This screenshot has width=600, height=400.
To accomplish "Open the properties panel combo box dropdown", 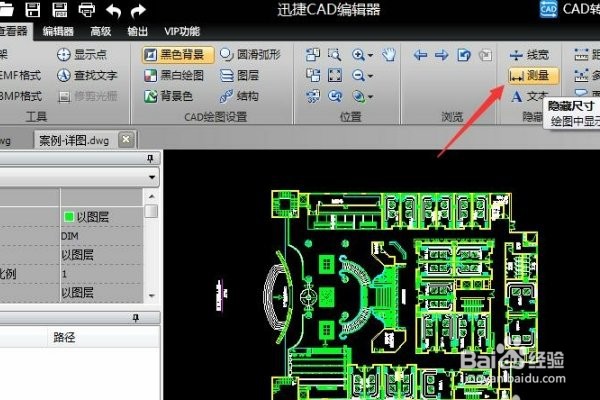I will (x=152, y=177).
